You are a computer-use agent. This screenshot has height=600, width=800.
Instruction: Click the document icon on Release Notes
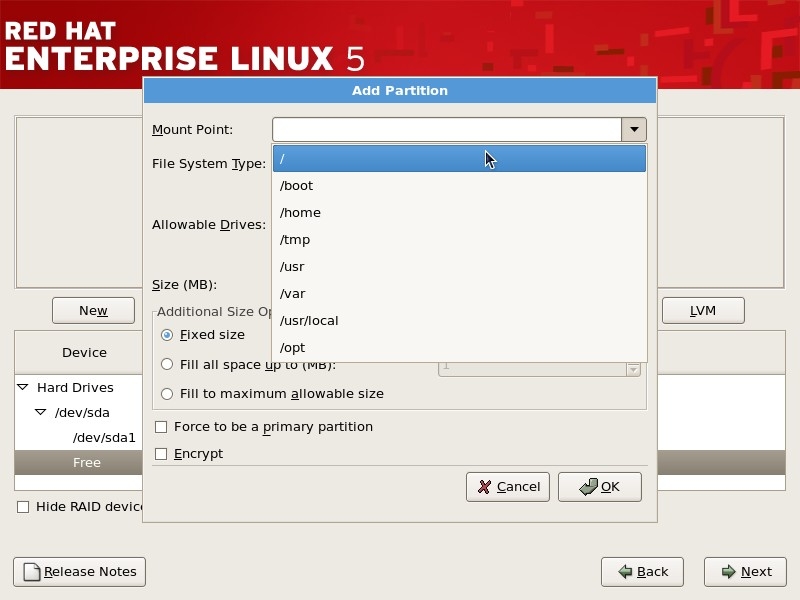tap(32, 572)
